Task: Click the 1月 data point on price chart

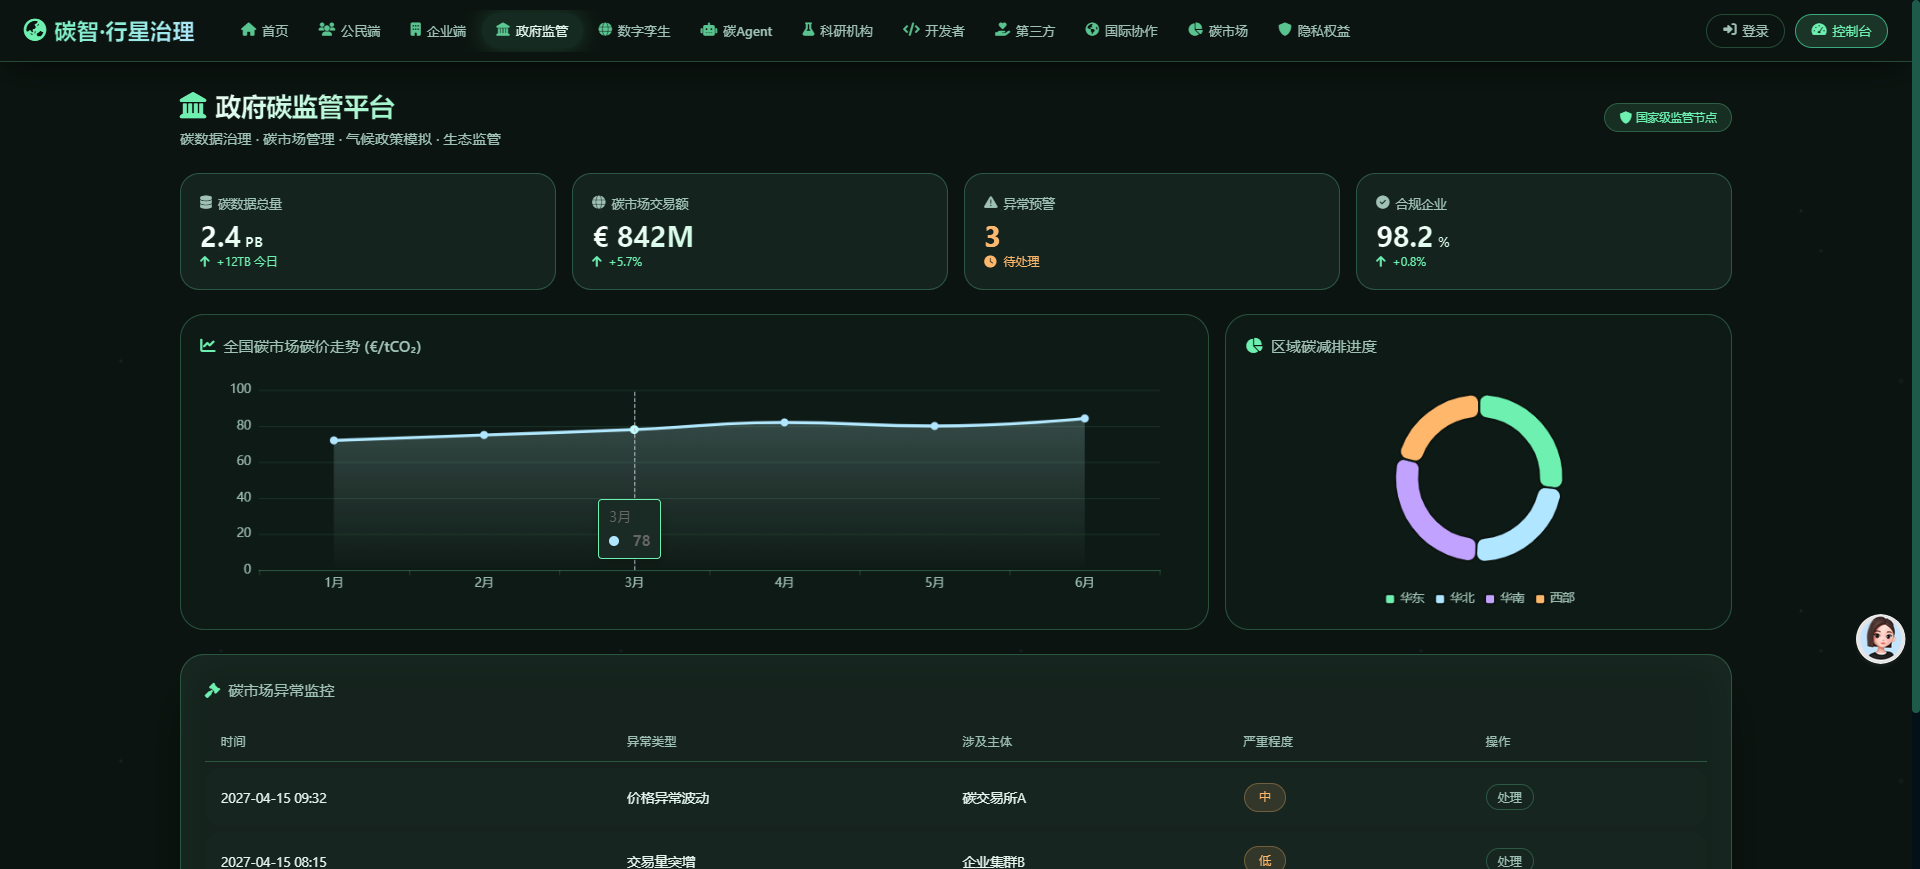Action: [334, 440]
